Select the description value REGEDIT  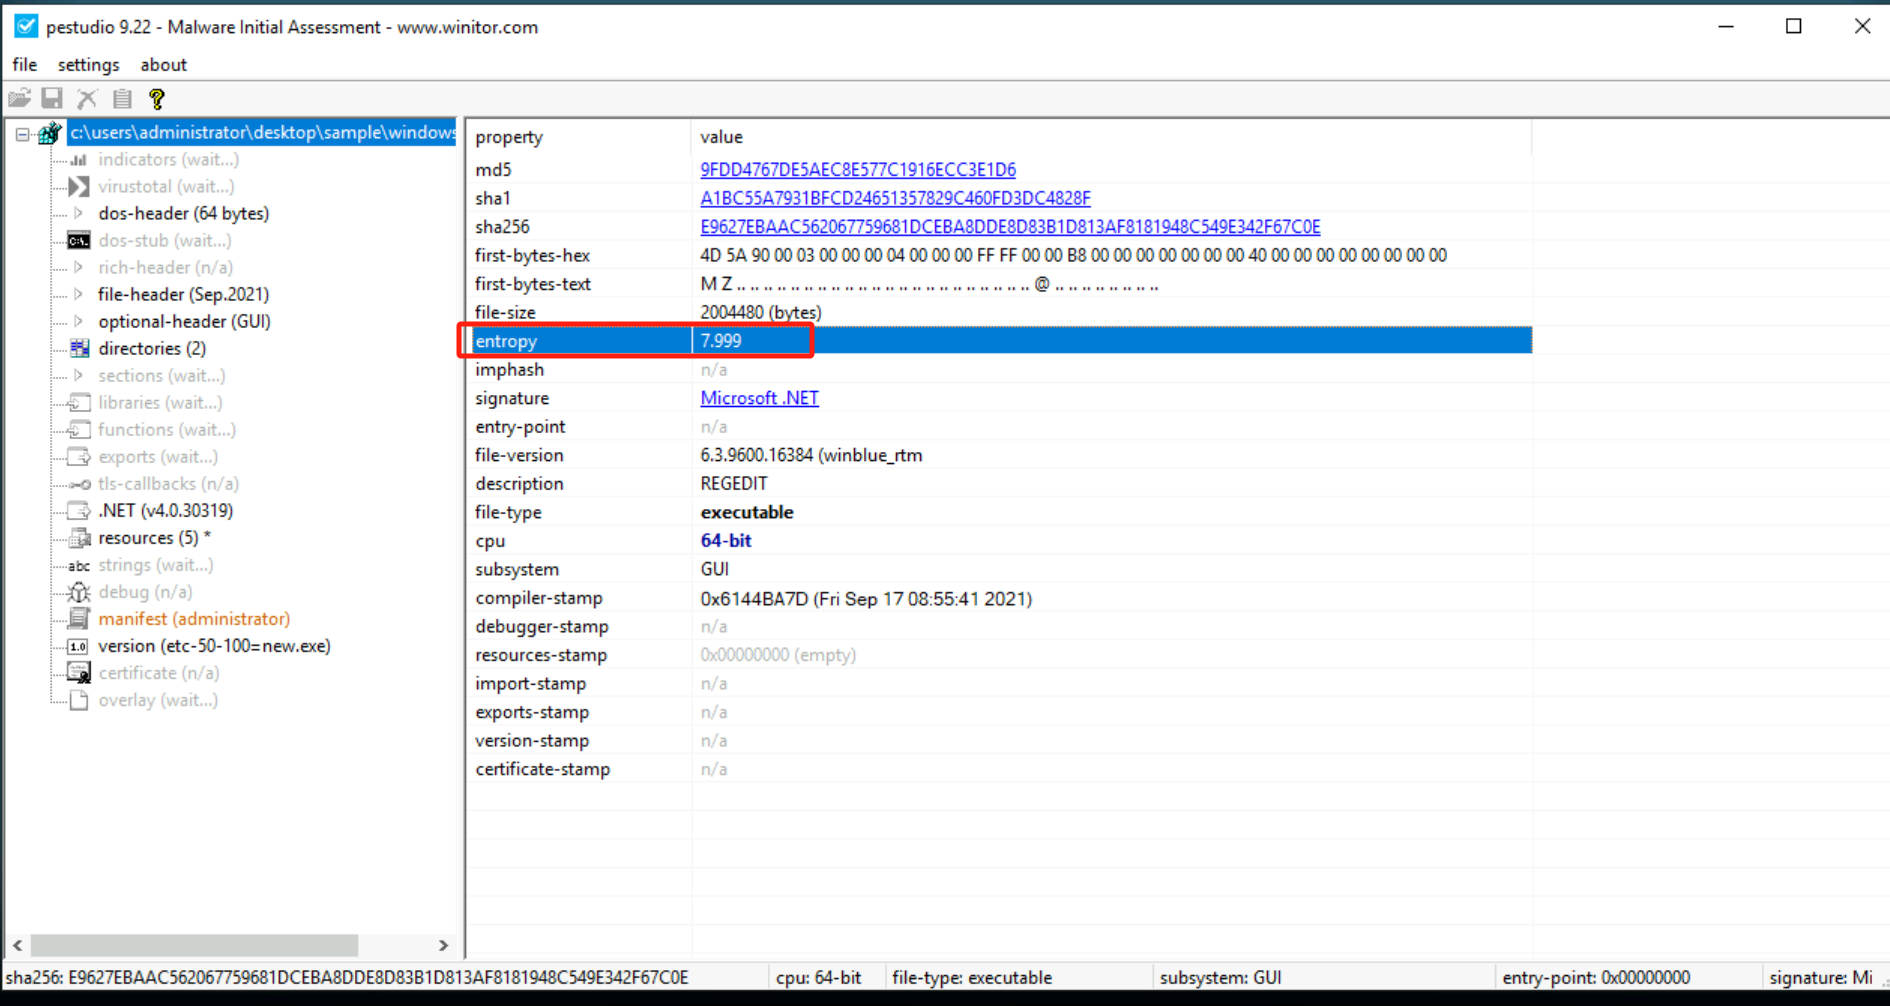[734, 484]
